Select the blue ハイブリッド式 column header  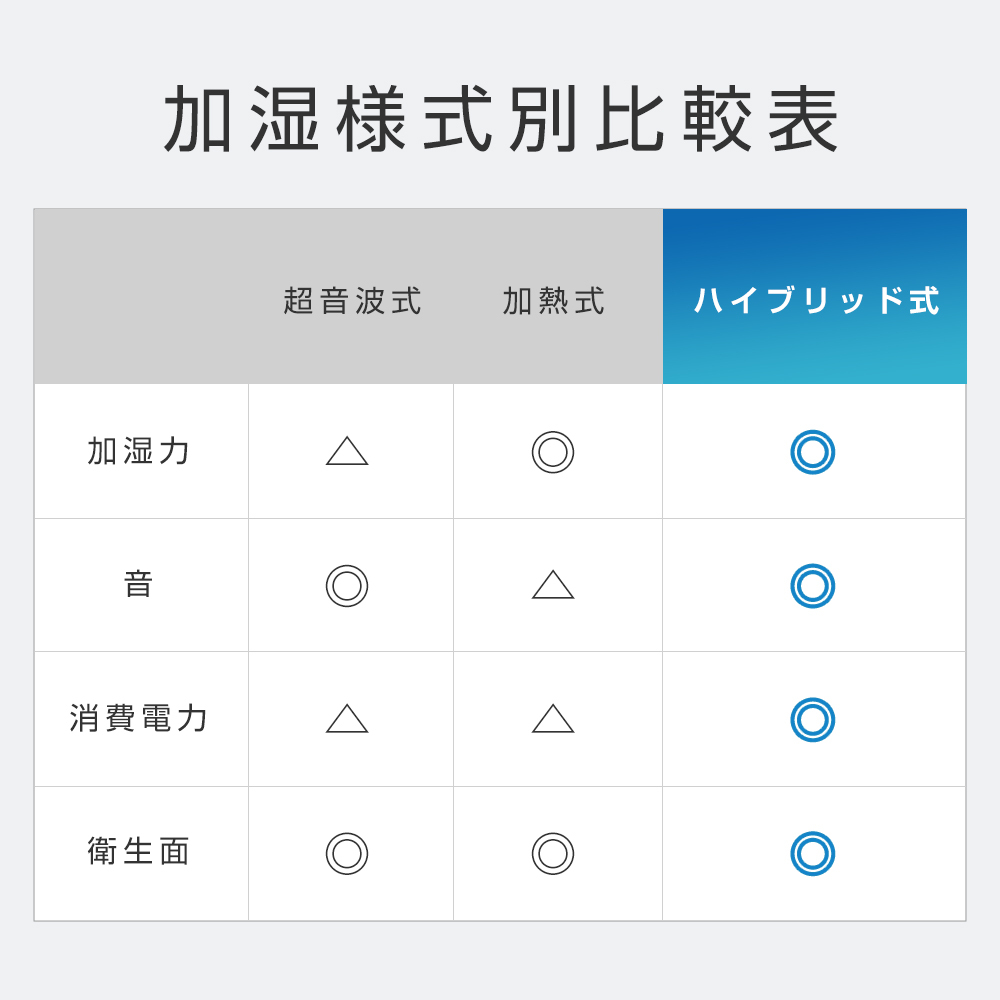[816, 301]
